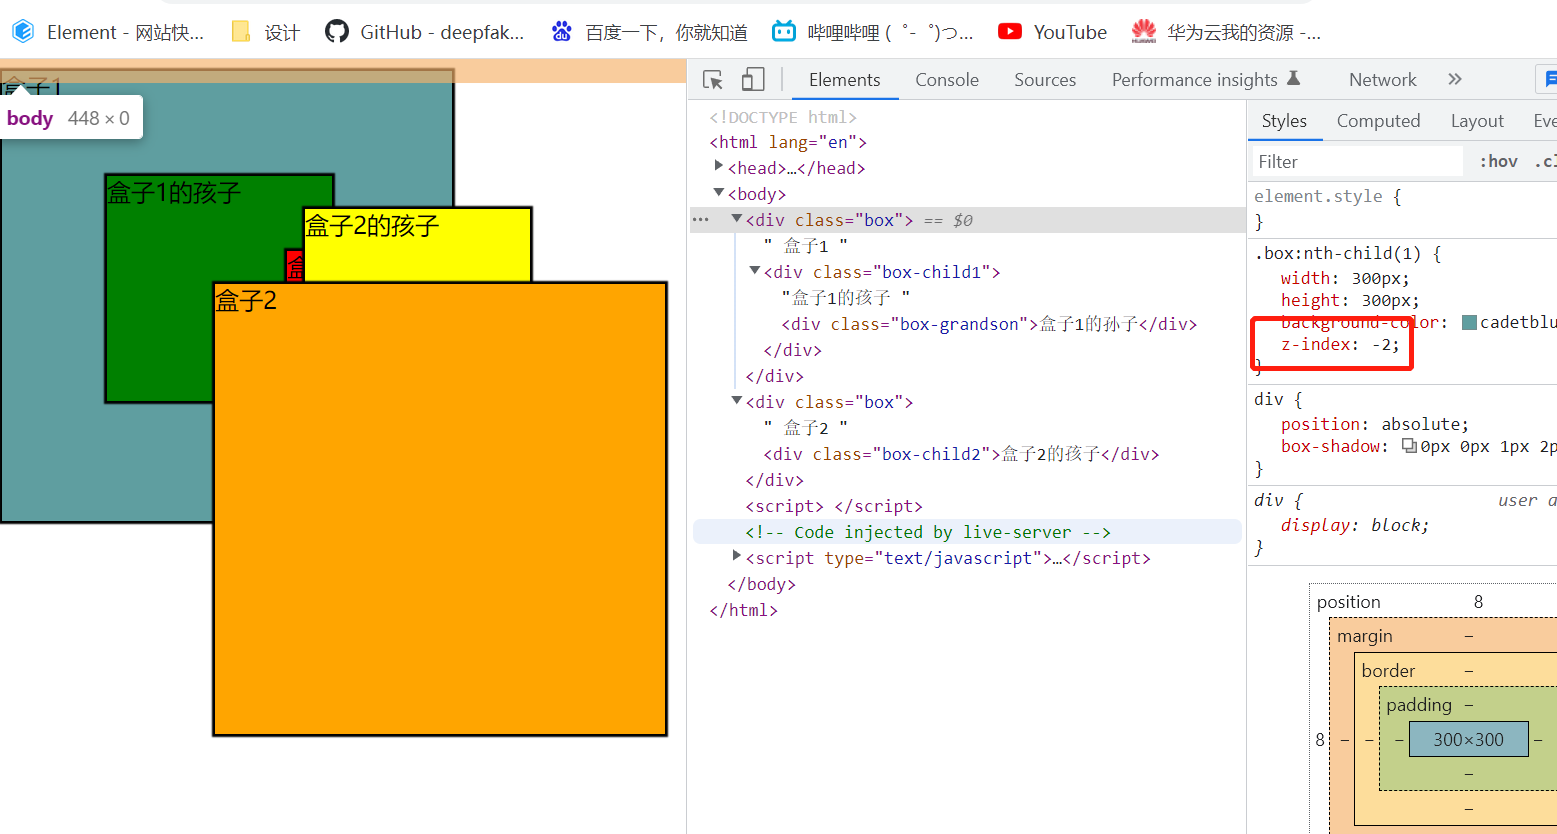This screenshot has width=1557, height=834.
Task: Toggle the :hov element state button
Action: [1498, 161]
